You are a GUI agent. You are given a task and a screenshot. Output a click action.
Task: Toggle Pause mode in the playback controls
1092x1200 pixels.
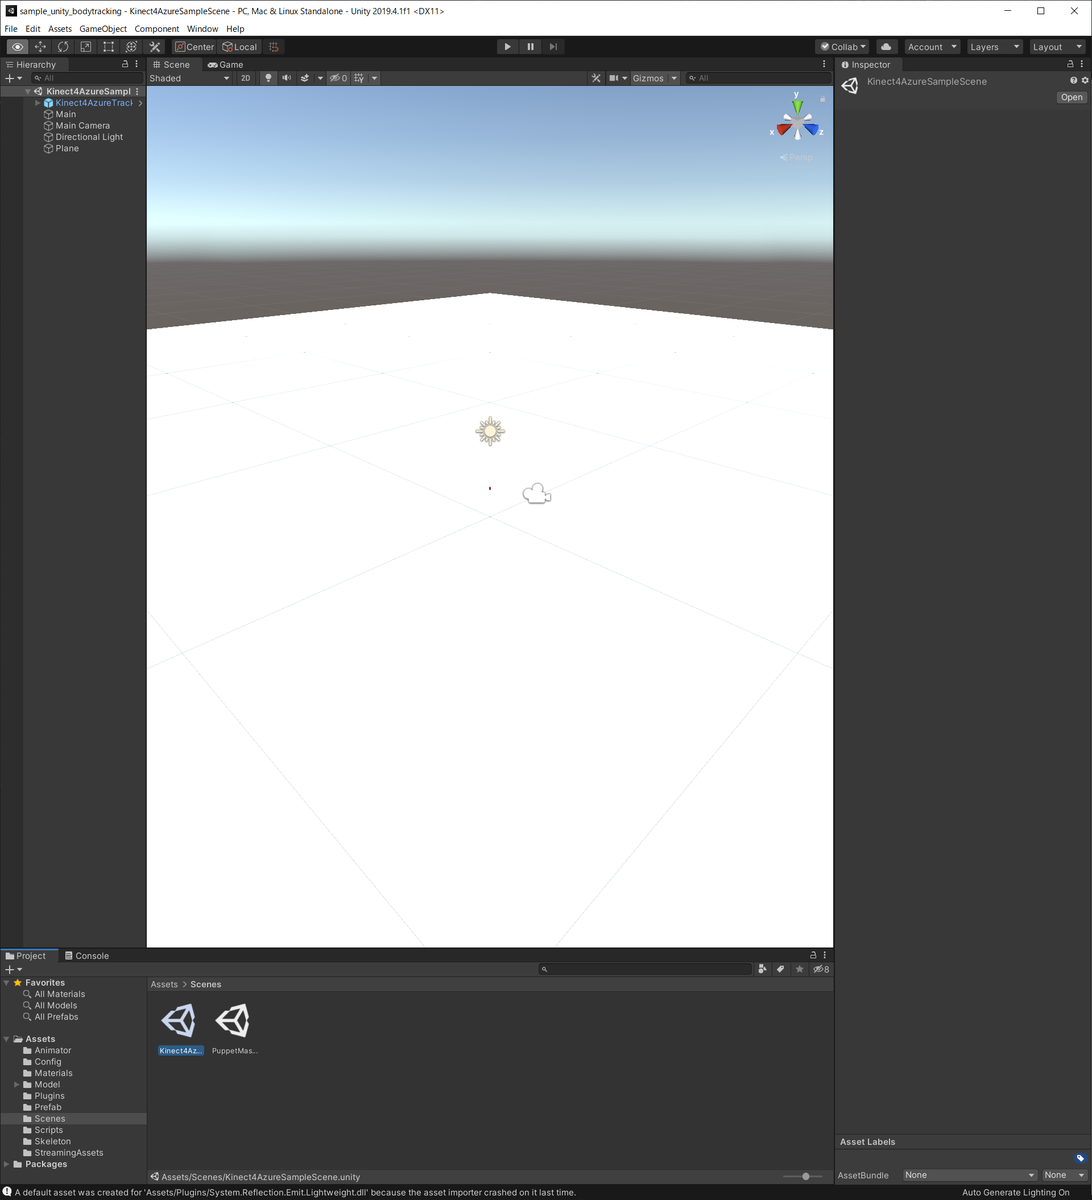(530, 46)
